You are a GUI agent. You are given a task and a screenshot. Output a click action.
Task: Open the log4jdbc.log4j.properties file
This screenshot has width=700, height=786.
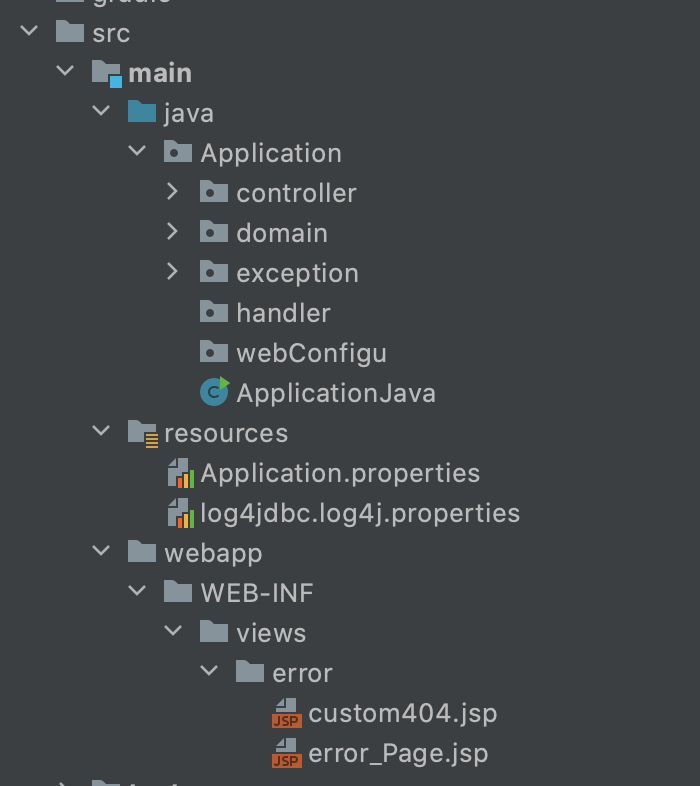pos(360,514)
